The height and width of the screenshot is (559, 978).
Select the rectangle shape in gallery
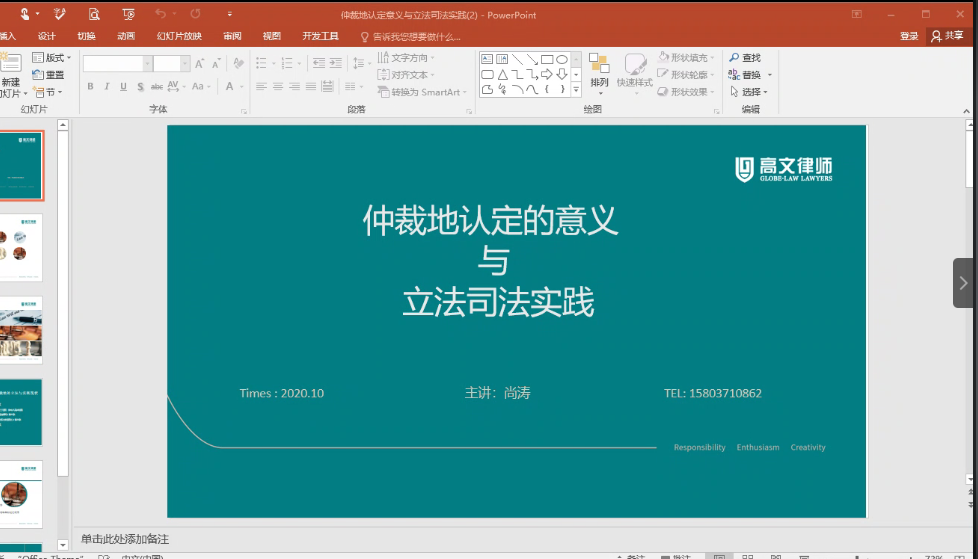pos(547,59)
